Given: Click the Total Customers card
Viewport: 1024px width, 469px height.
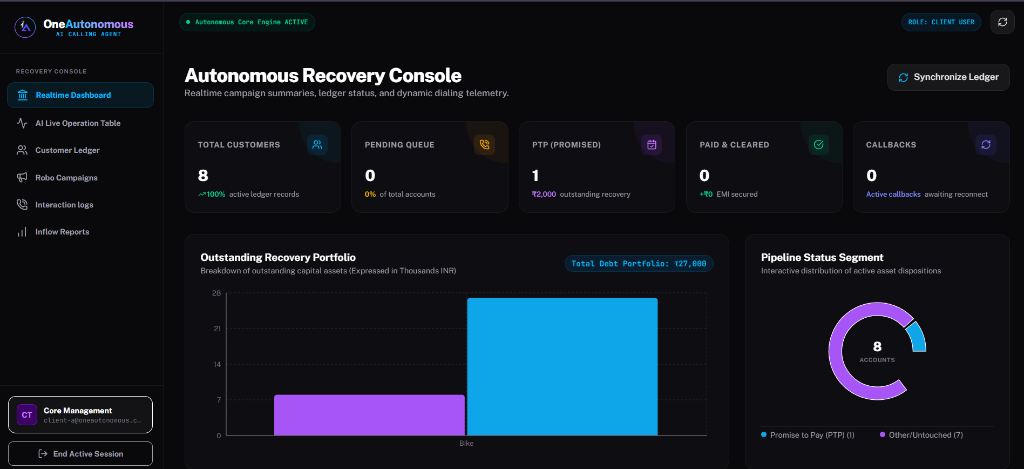Looking at the screenshot, I should [x=263, y=167].
